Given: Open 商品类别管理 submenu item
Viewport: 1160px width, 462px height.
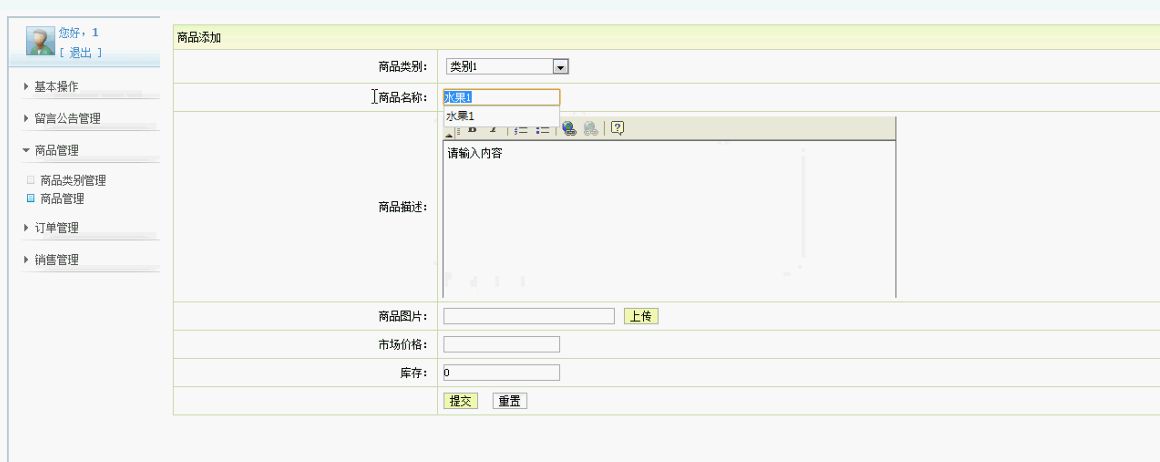Looking at the screenshot, I should 73,181.
